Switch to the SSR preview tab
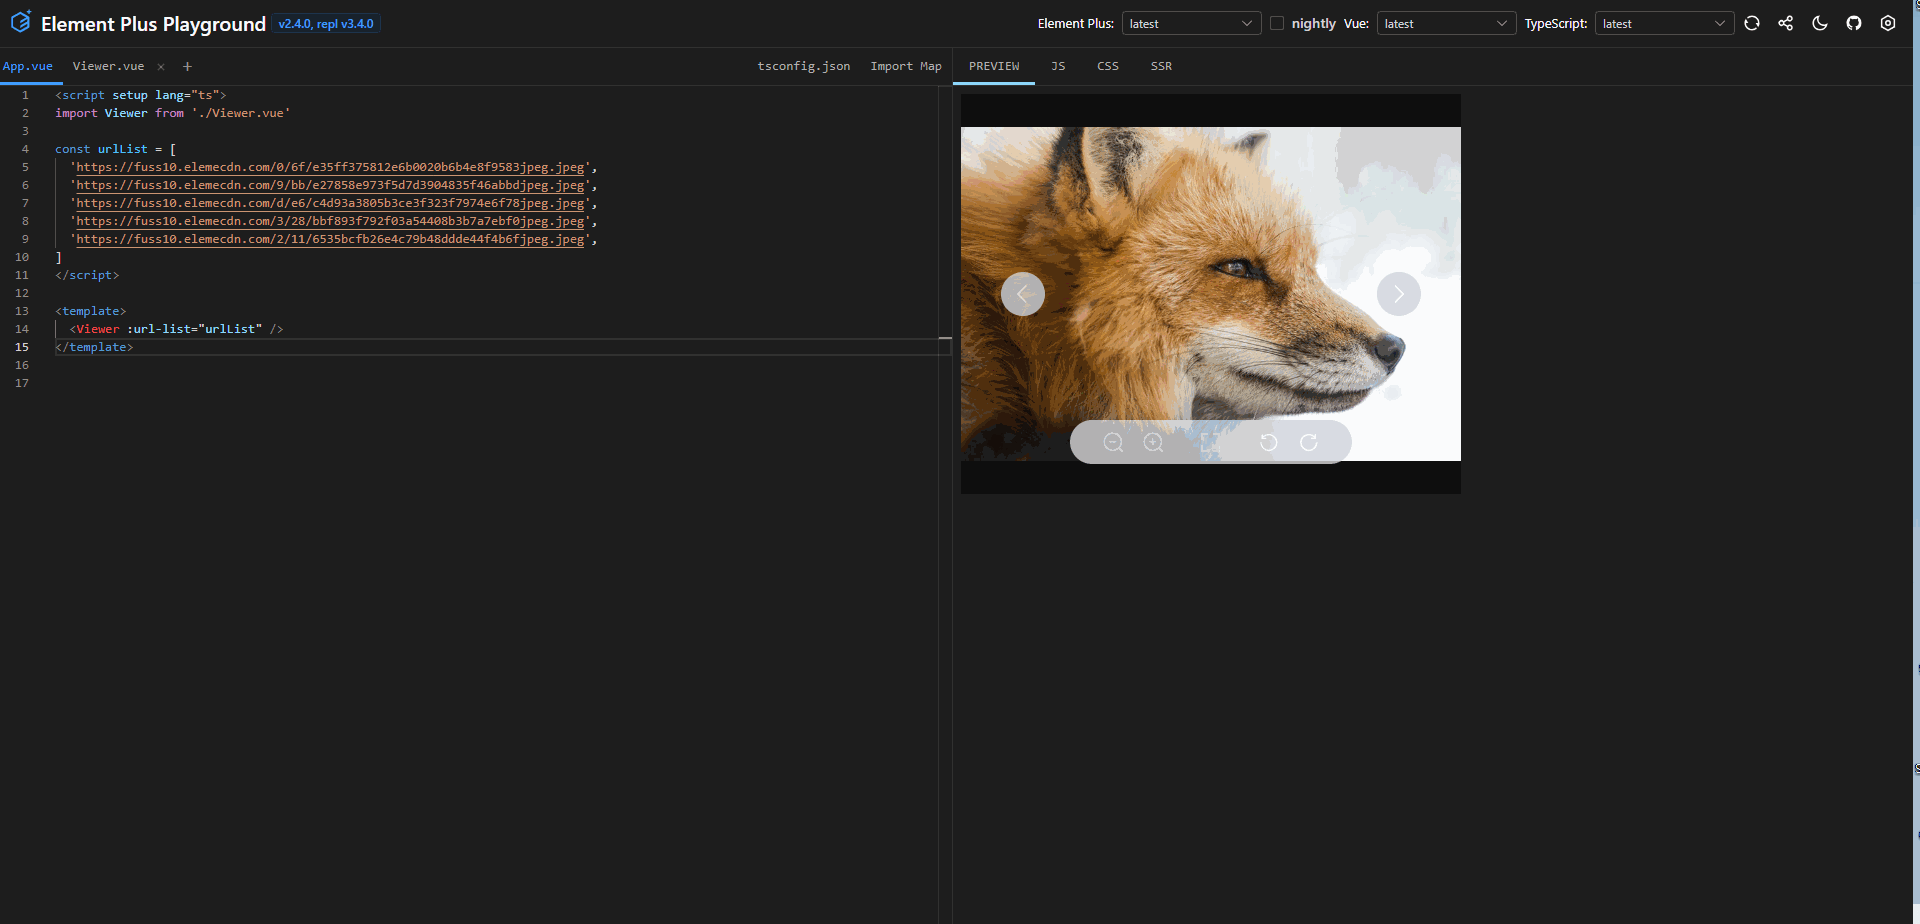 pyautogui.click(x=1160, y=66)
